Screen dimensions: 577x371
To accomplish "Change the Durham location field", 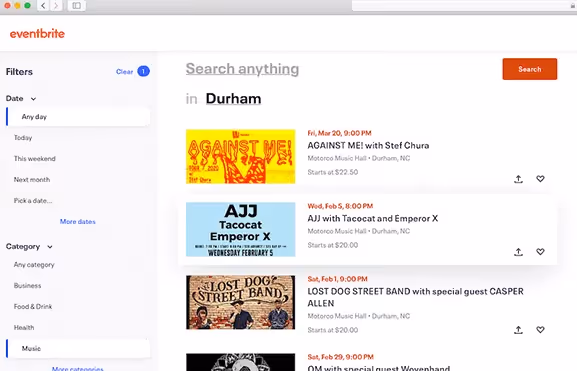I will point(233,99).
